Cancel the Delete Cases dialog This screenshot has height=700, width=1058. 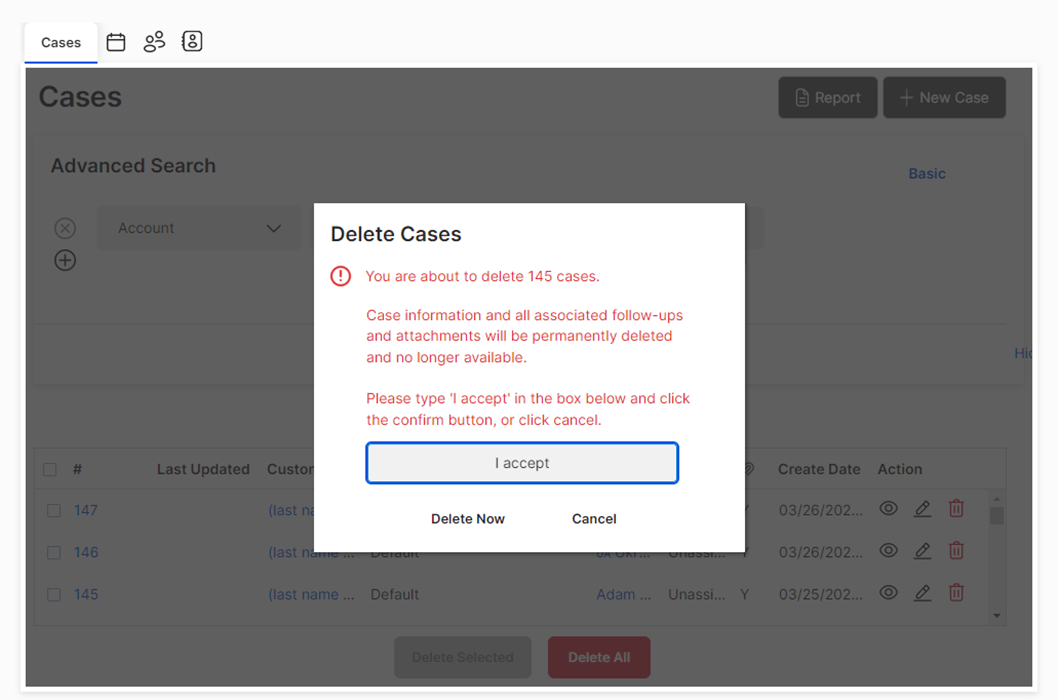[x=594, y=518]
